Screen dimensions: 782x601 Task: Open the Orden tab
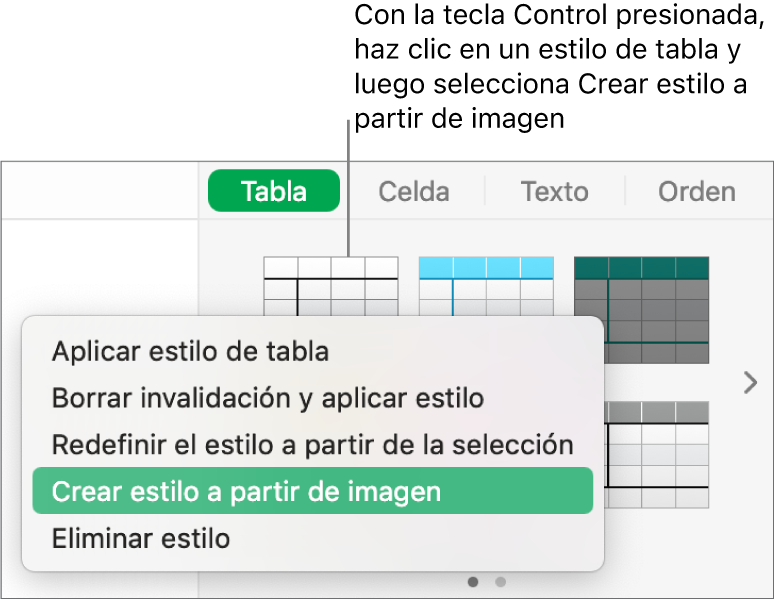click(696, 191)
